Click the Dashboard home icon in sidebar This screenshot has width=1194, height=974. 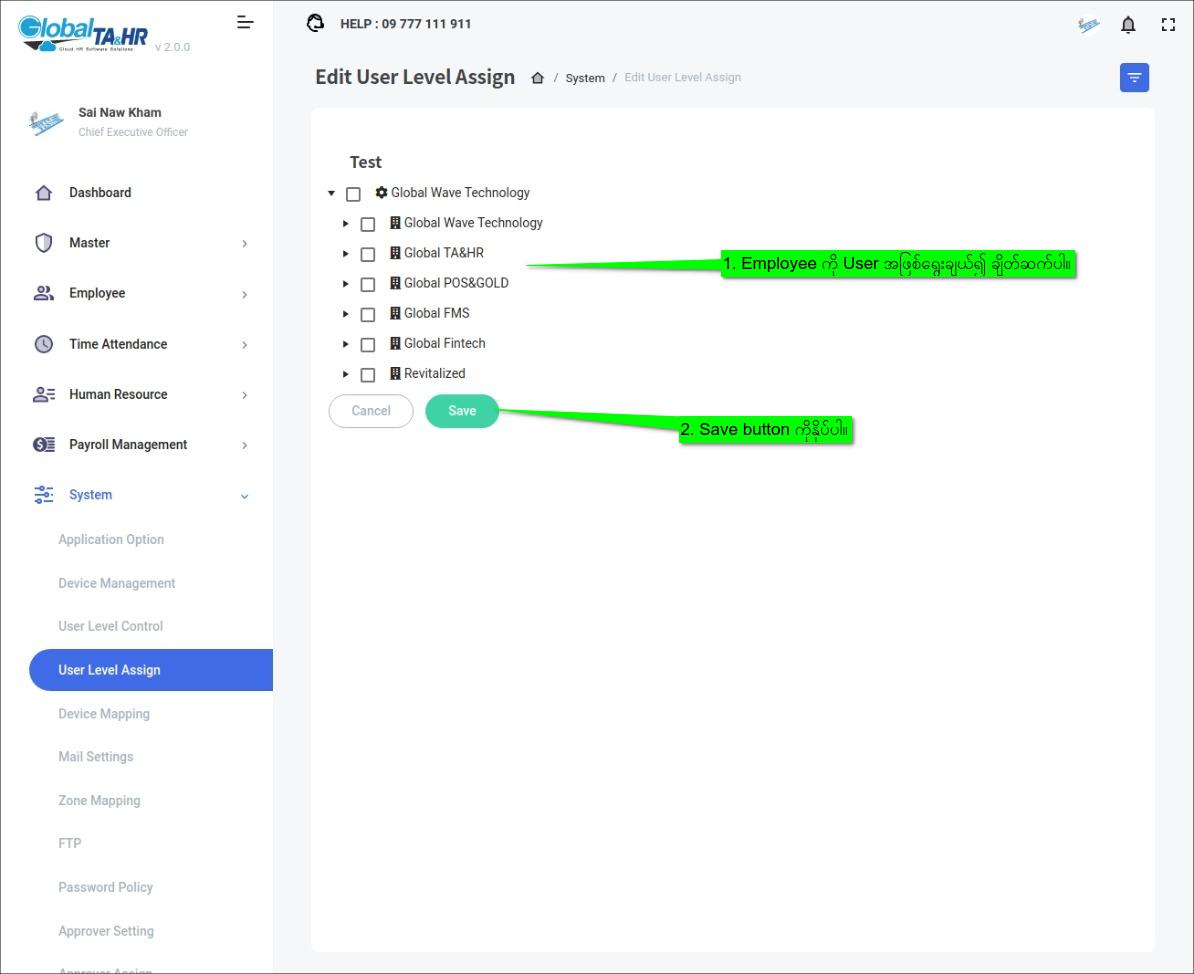click(x=44, y=193)
